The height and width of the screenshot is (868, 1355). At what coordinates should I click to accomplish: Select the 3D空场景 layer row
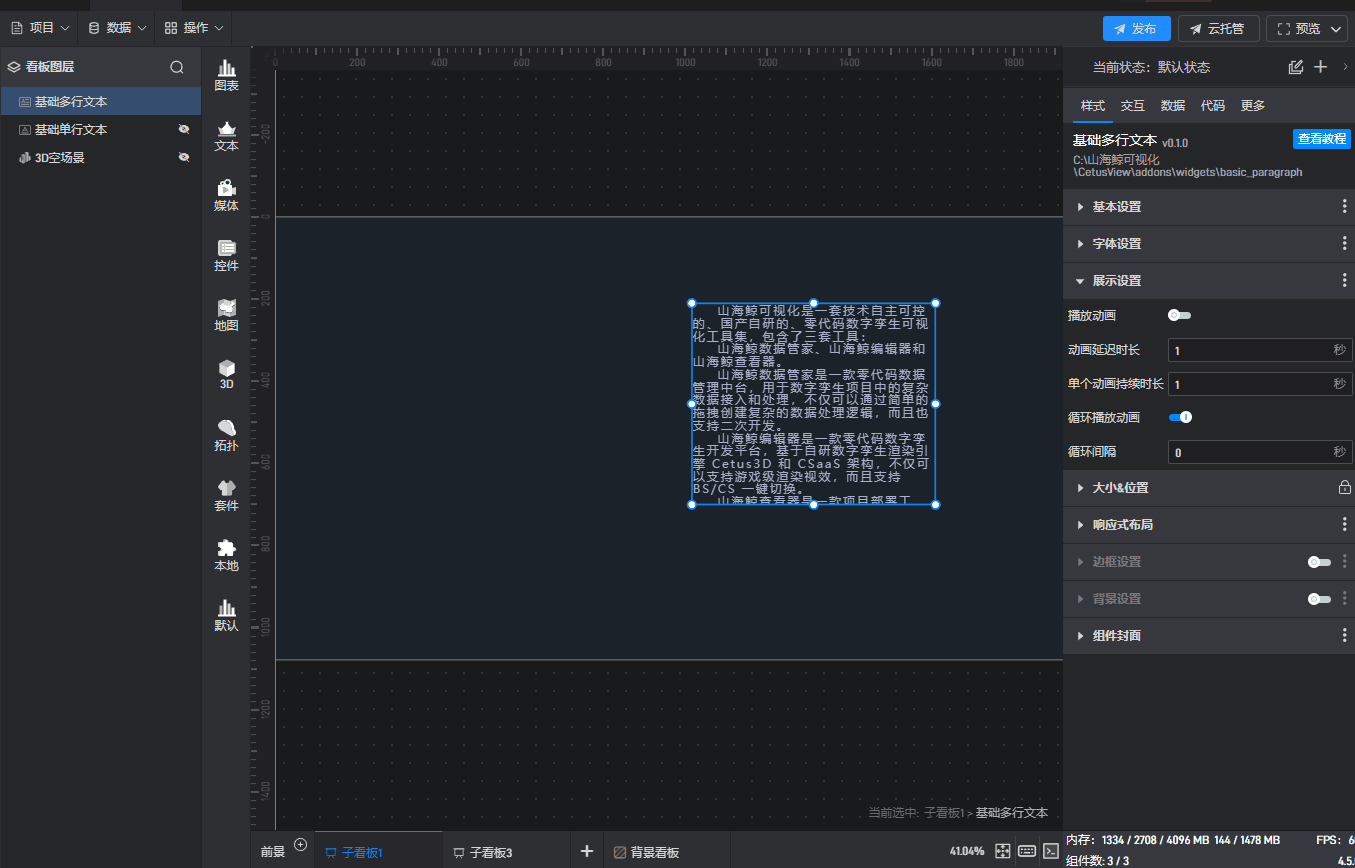coord(100,157)
